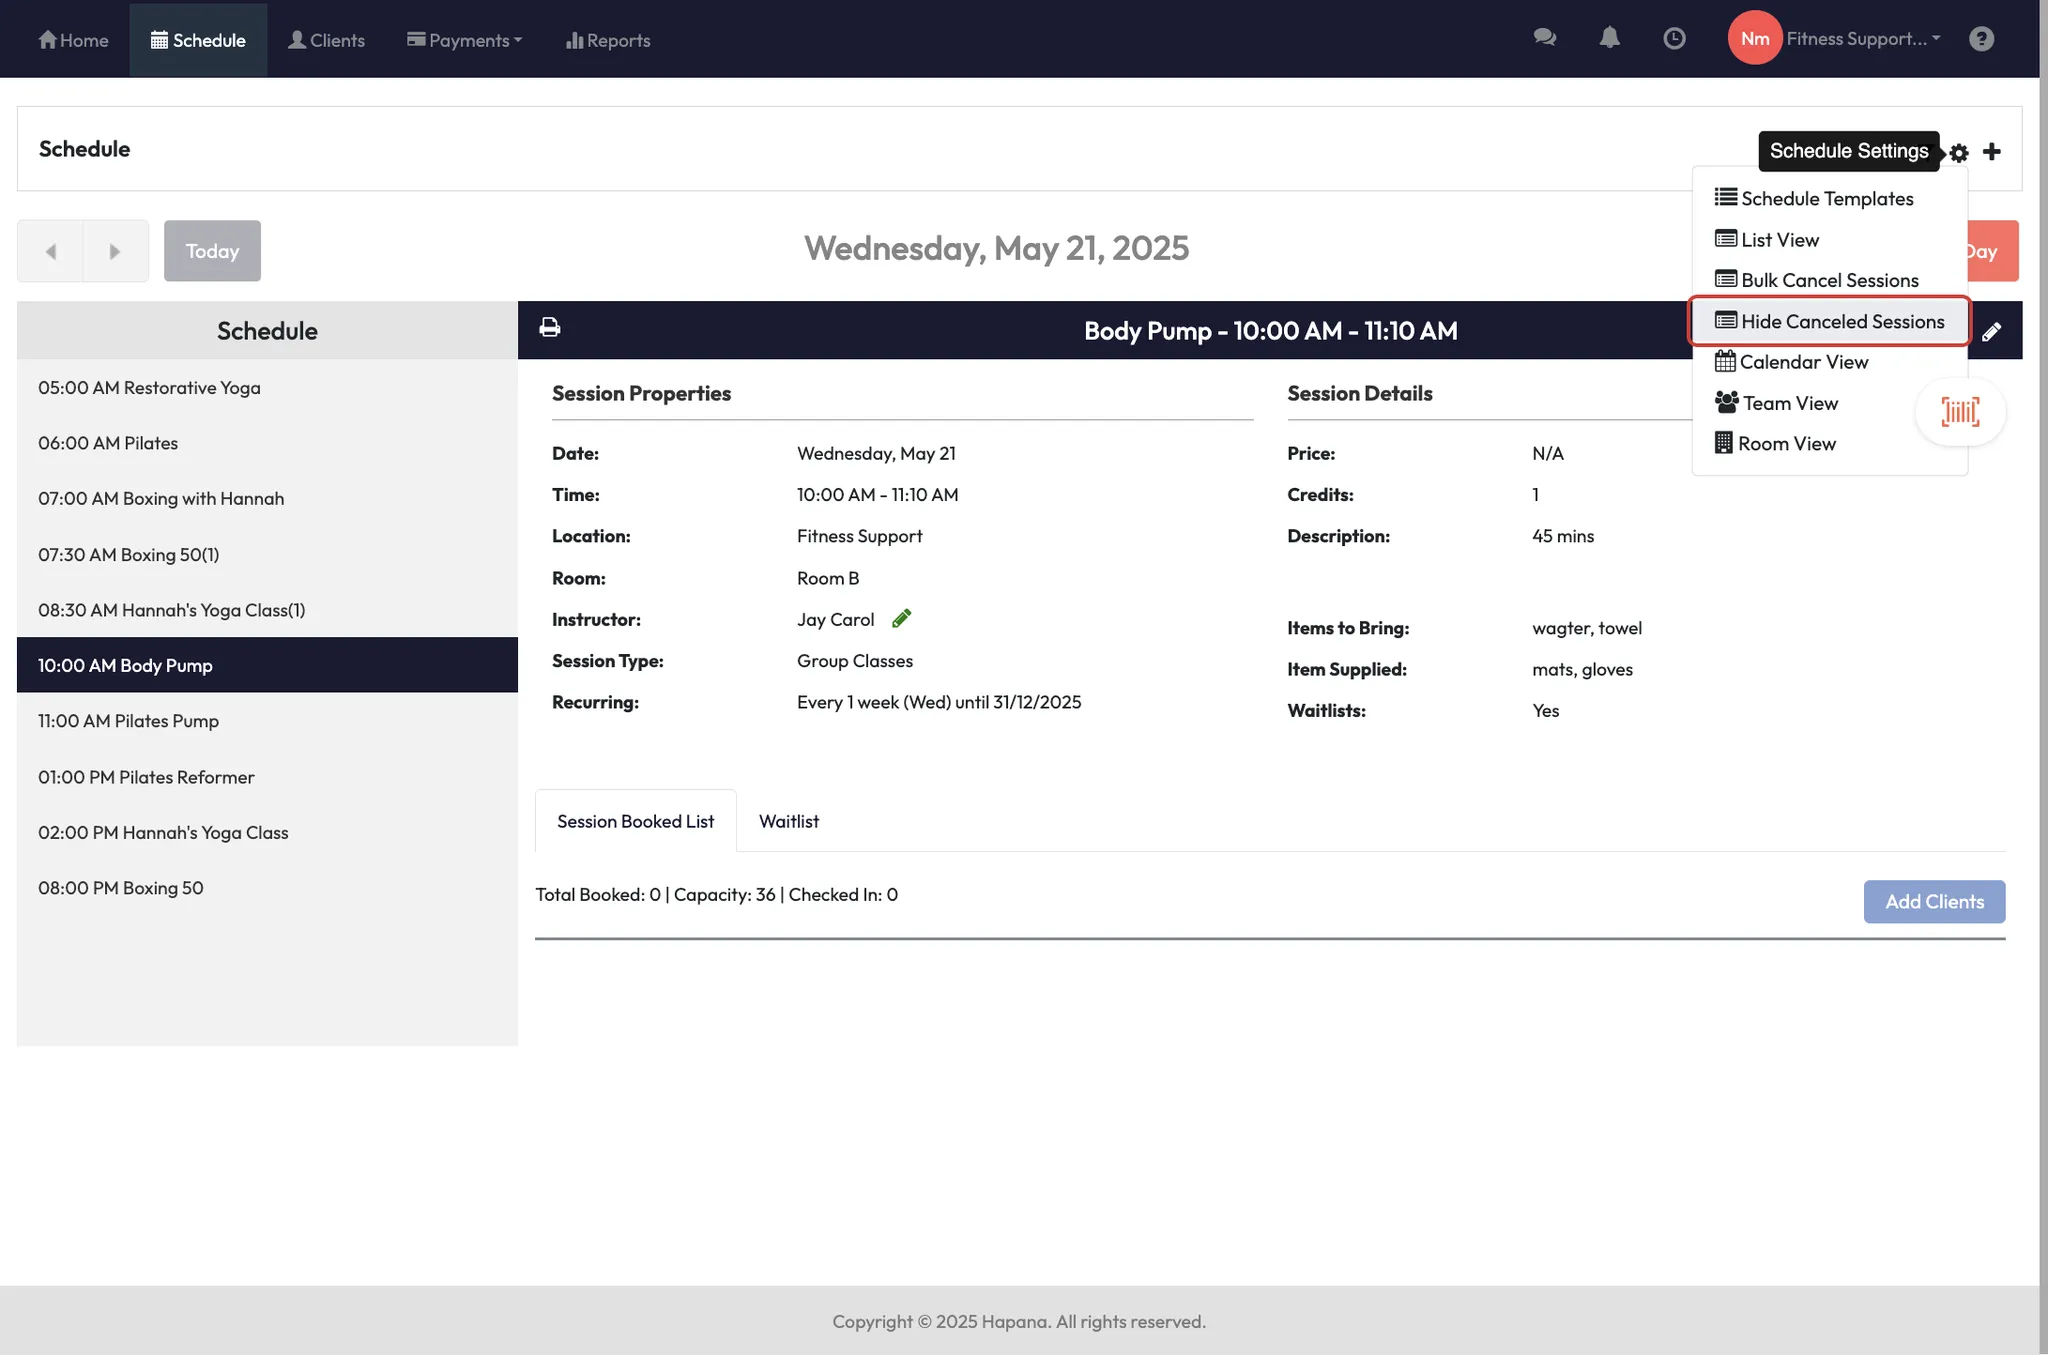Expand the Payments dropdown menu

[465, 40]
